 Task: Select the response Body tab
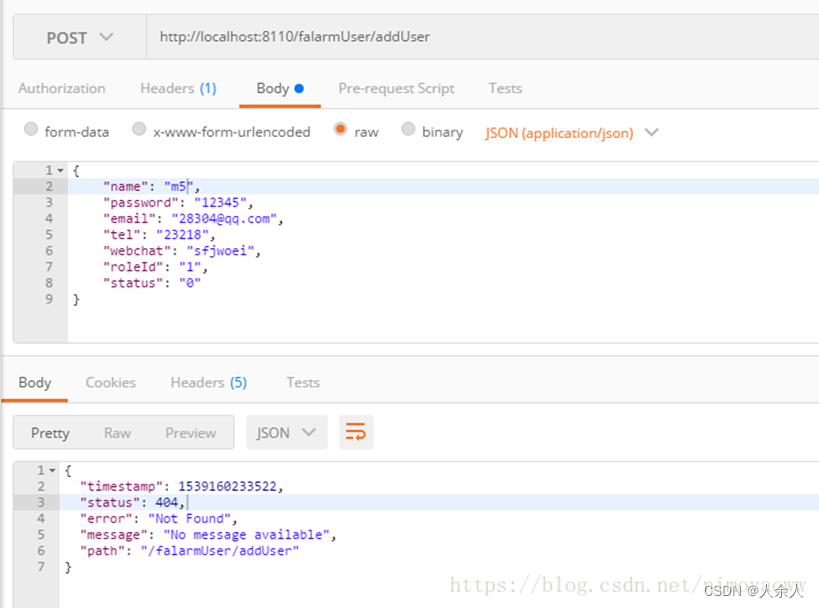[34, 382]
